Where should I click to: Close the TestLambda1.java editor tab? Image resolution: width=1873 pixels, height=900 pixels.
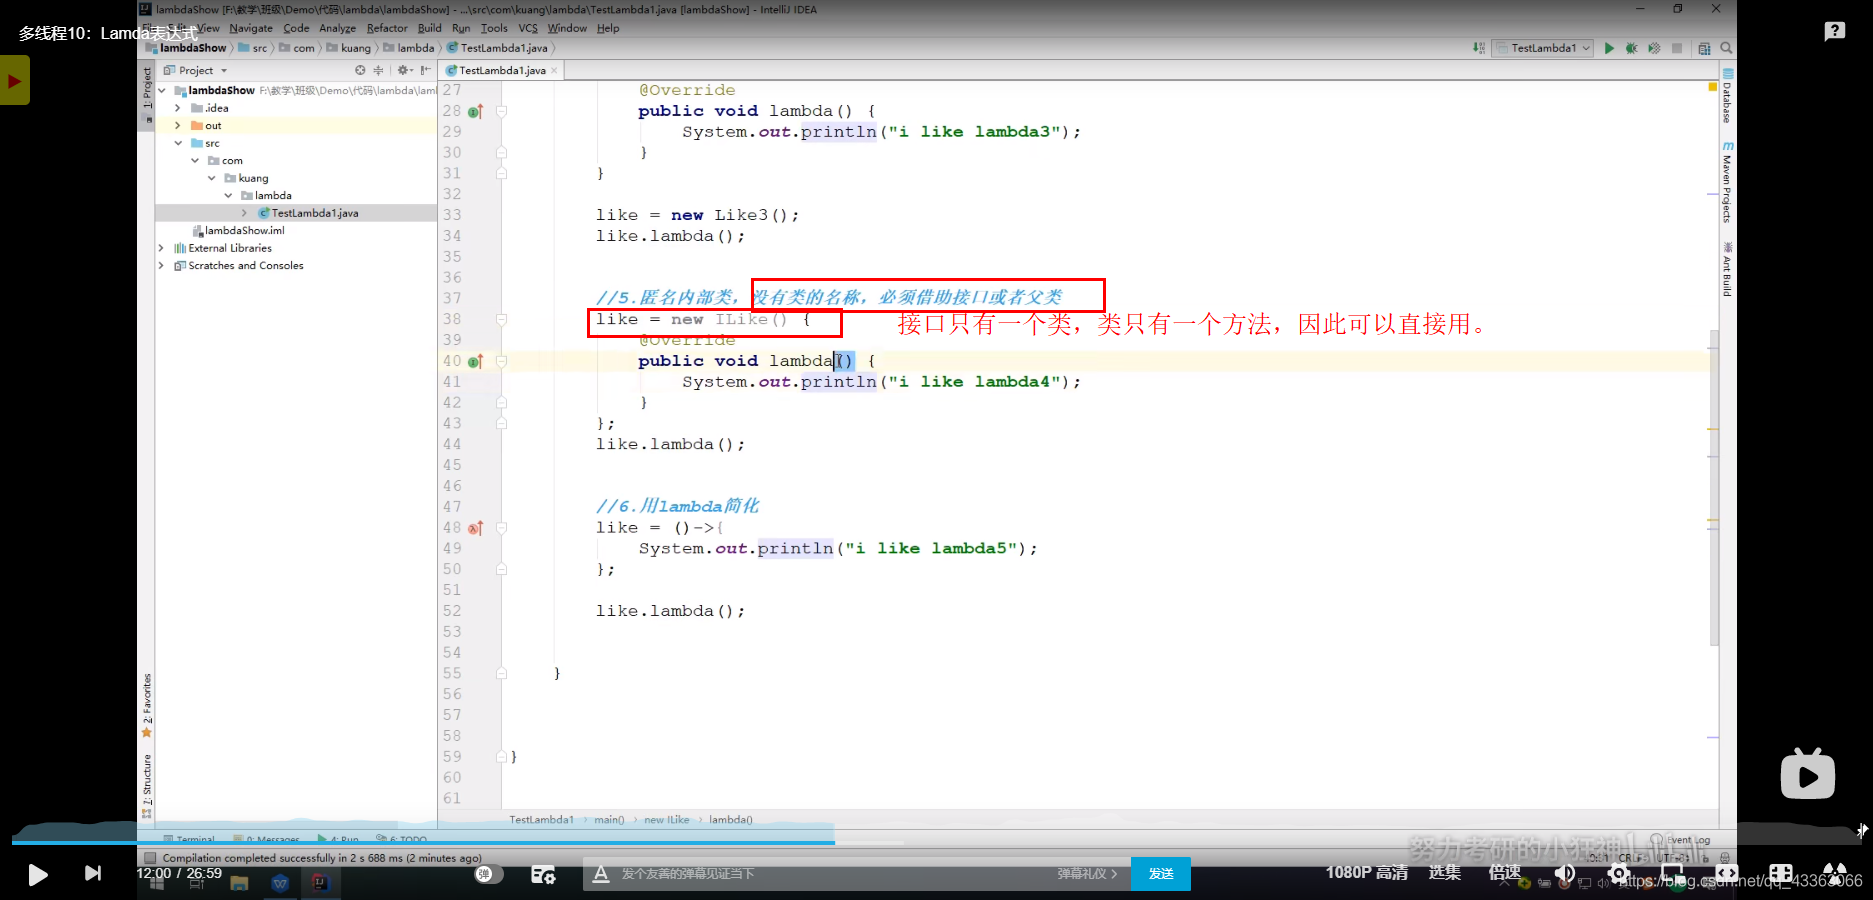[555, 70]
